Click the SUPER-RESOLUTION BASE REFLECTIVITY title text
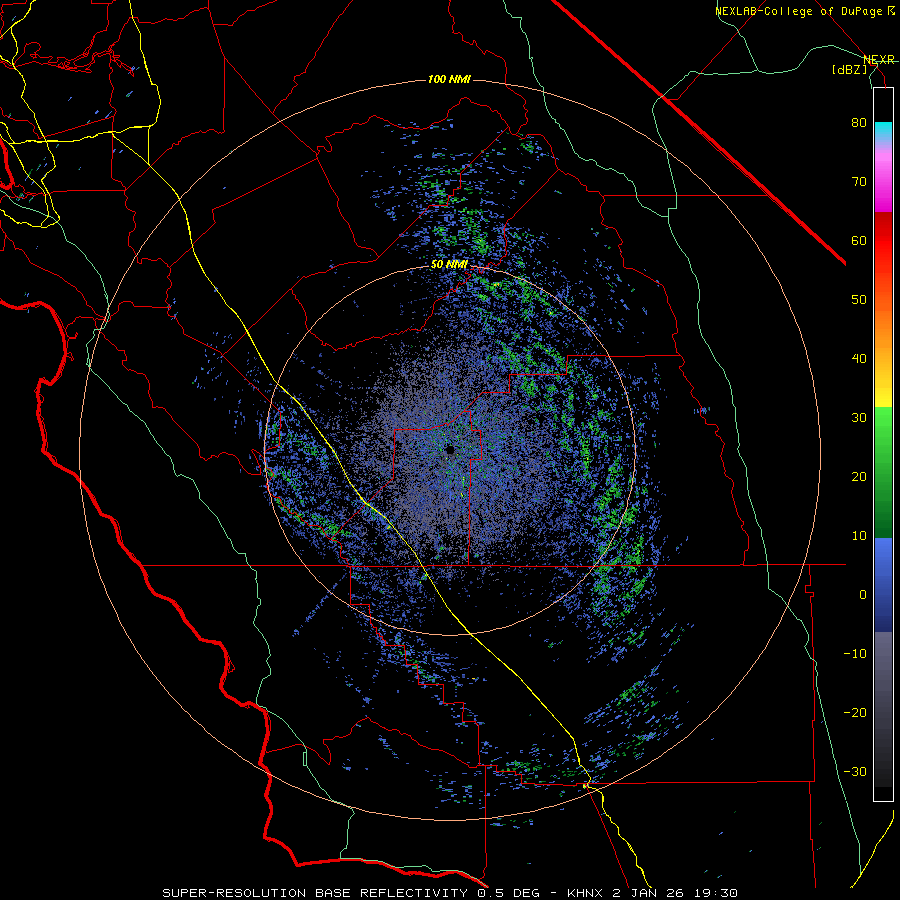The image size is (900, 900). pos(315,893)
